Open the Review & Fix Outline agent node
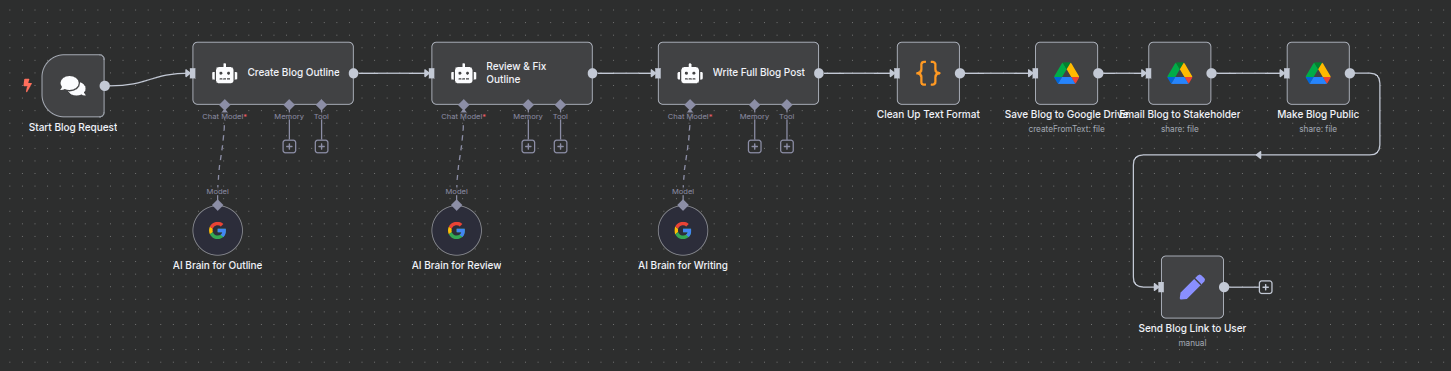 [512, 73]
